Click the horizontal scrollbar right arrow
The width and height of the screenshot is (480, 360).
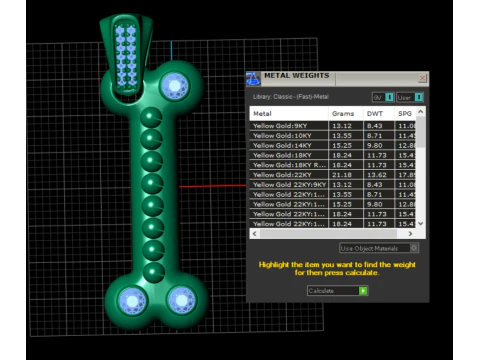pos(410,234)
